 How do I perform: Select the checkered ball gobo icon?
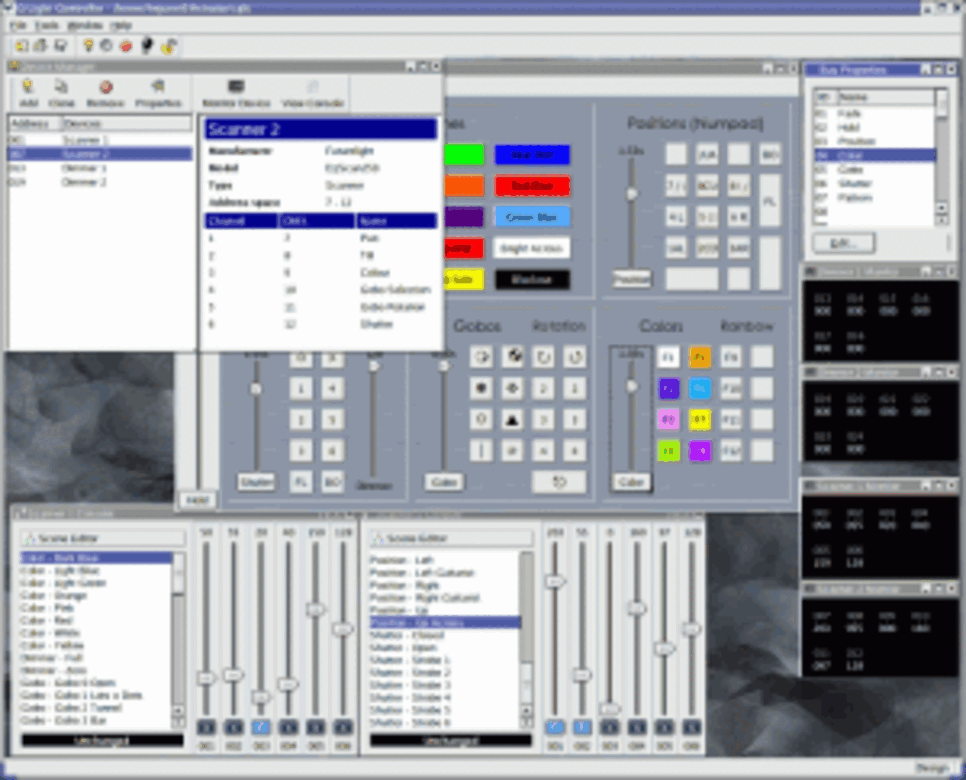coord(513,357)
